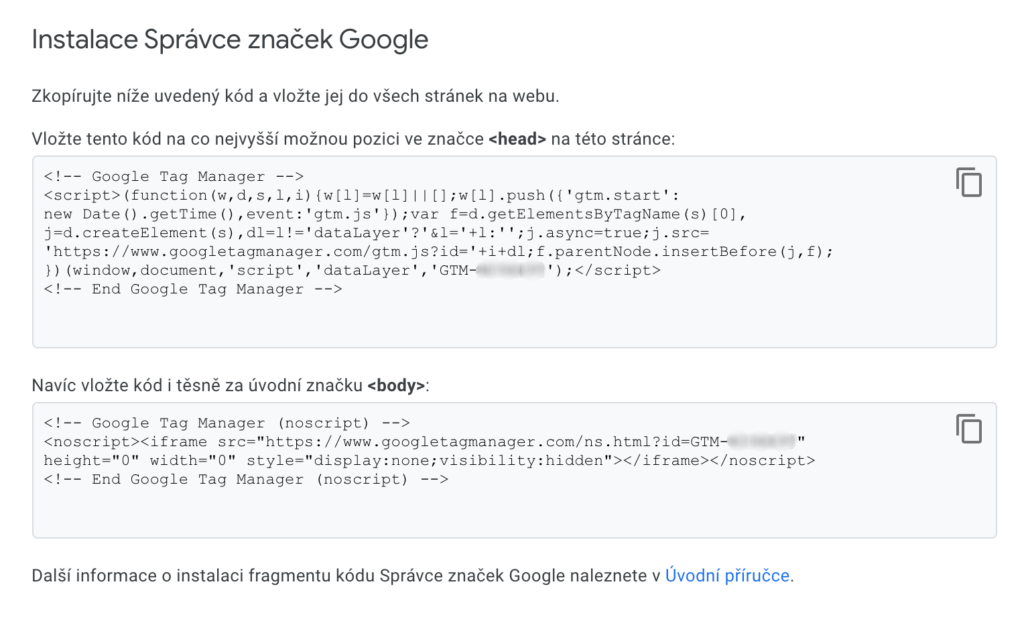Image resolution: width=1024 pixels, height=623 pixels.
Task: Click the Zkopírujte níže uvedený kód instruction text
Action: tap(294, 96)
